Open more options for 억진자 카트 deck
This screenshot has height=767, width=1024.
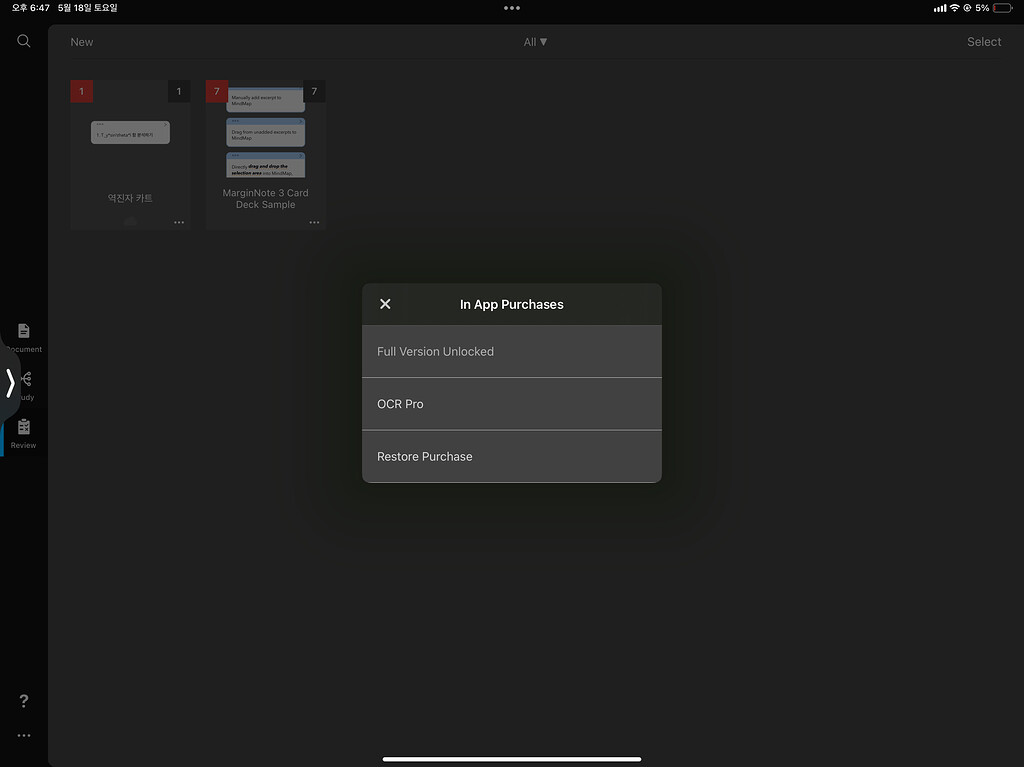point(179,222)
